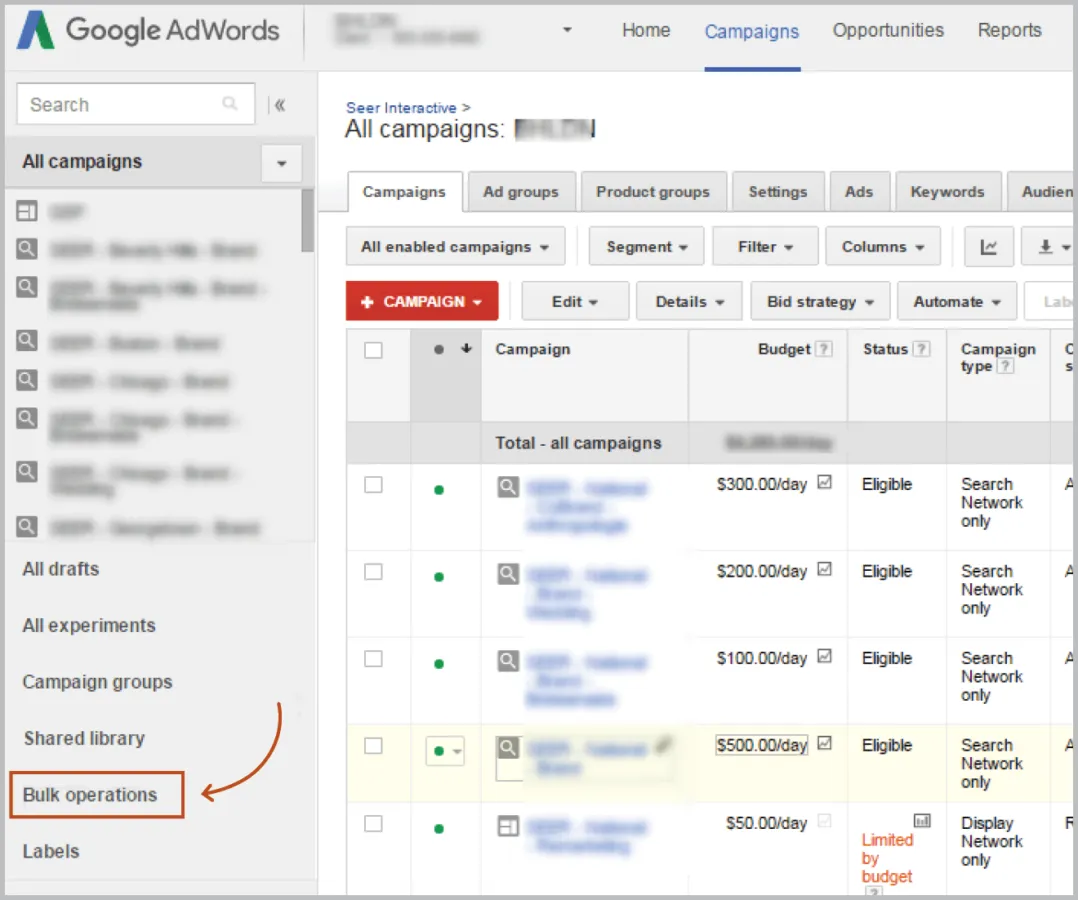The width and height of the screenshot is (1078, 900).
Task: Click the chart graph icon button
Action: 989,247
